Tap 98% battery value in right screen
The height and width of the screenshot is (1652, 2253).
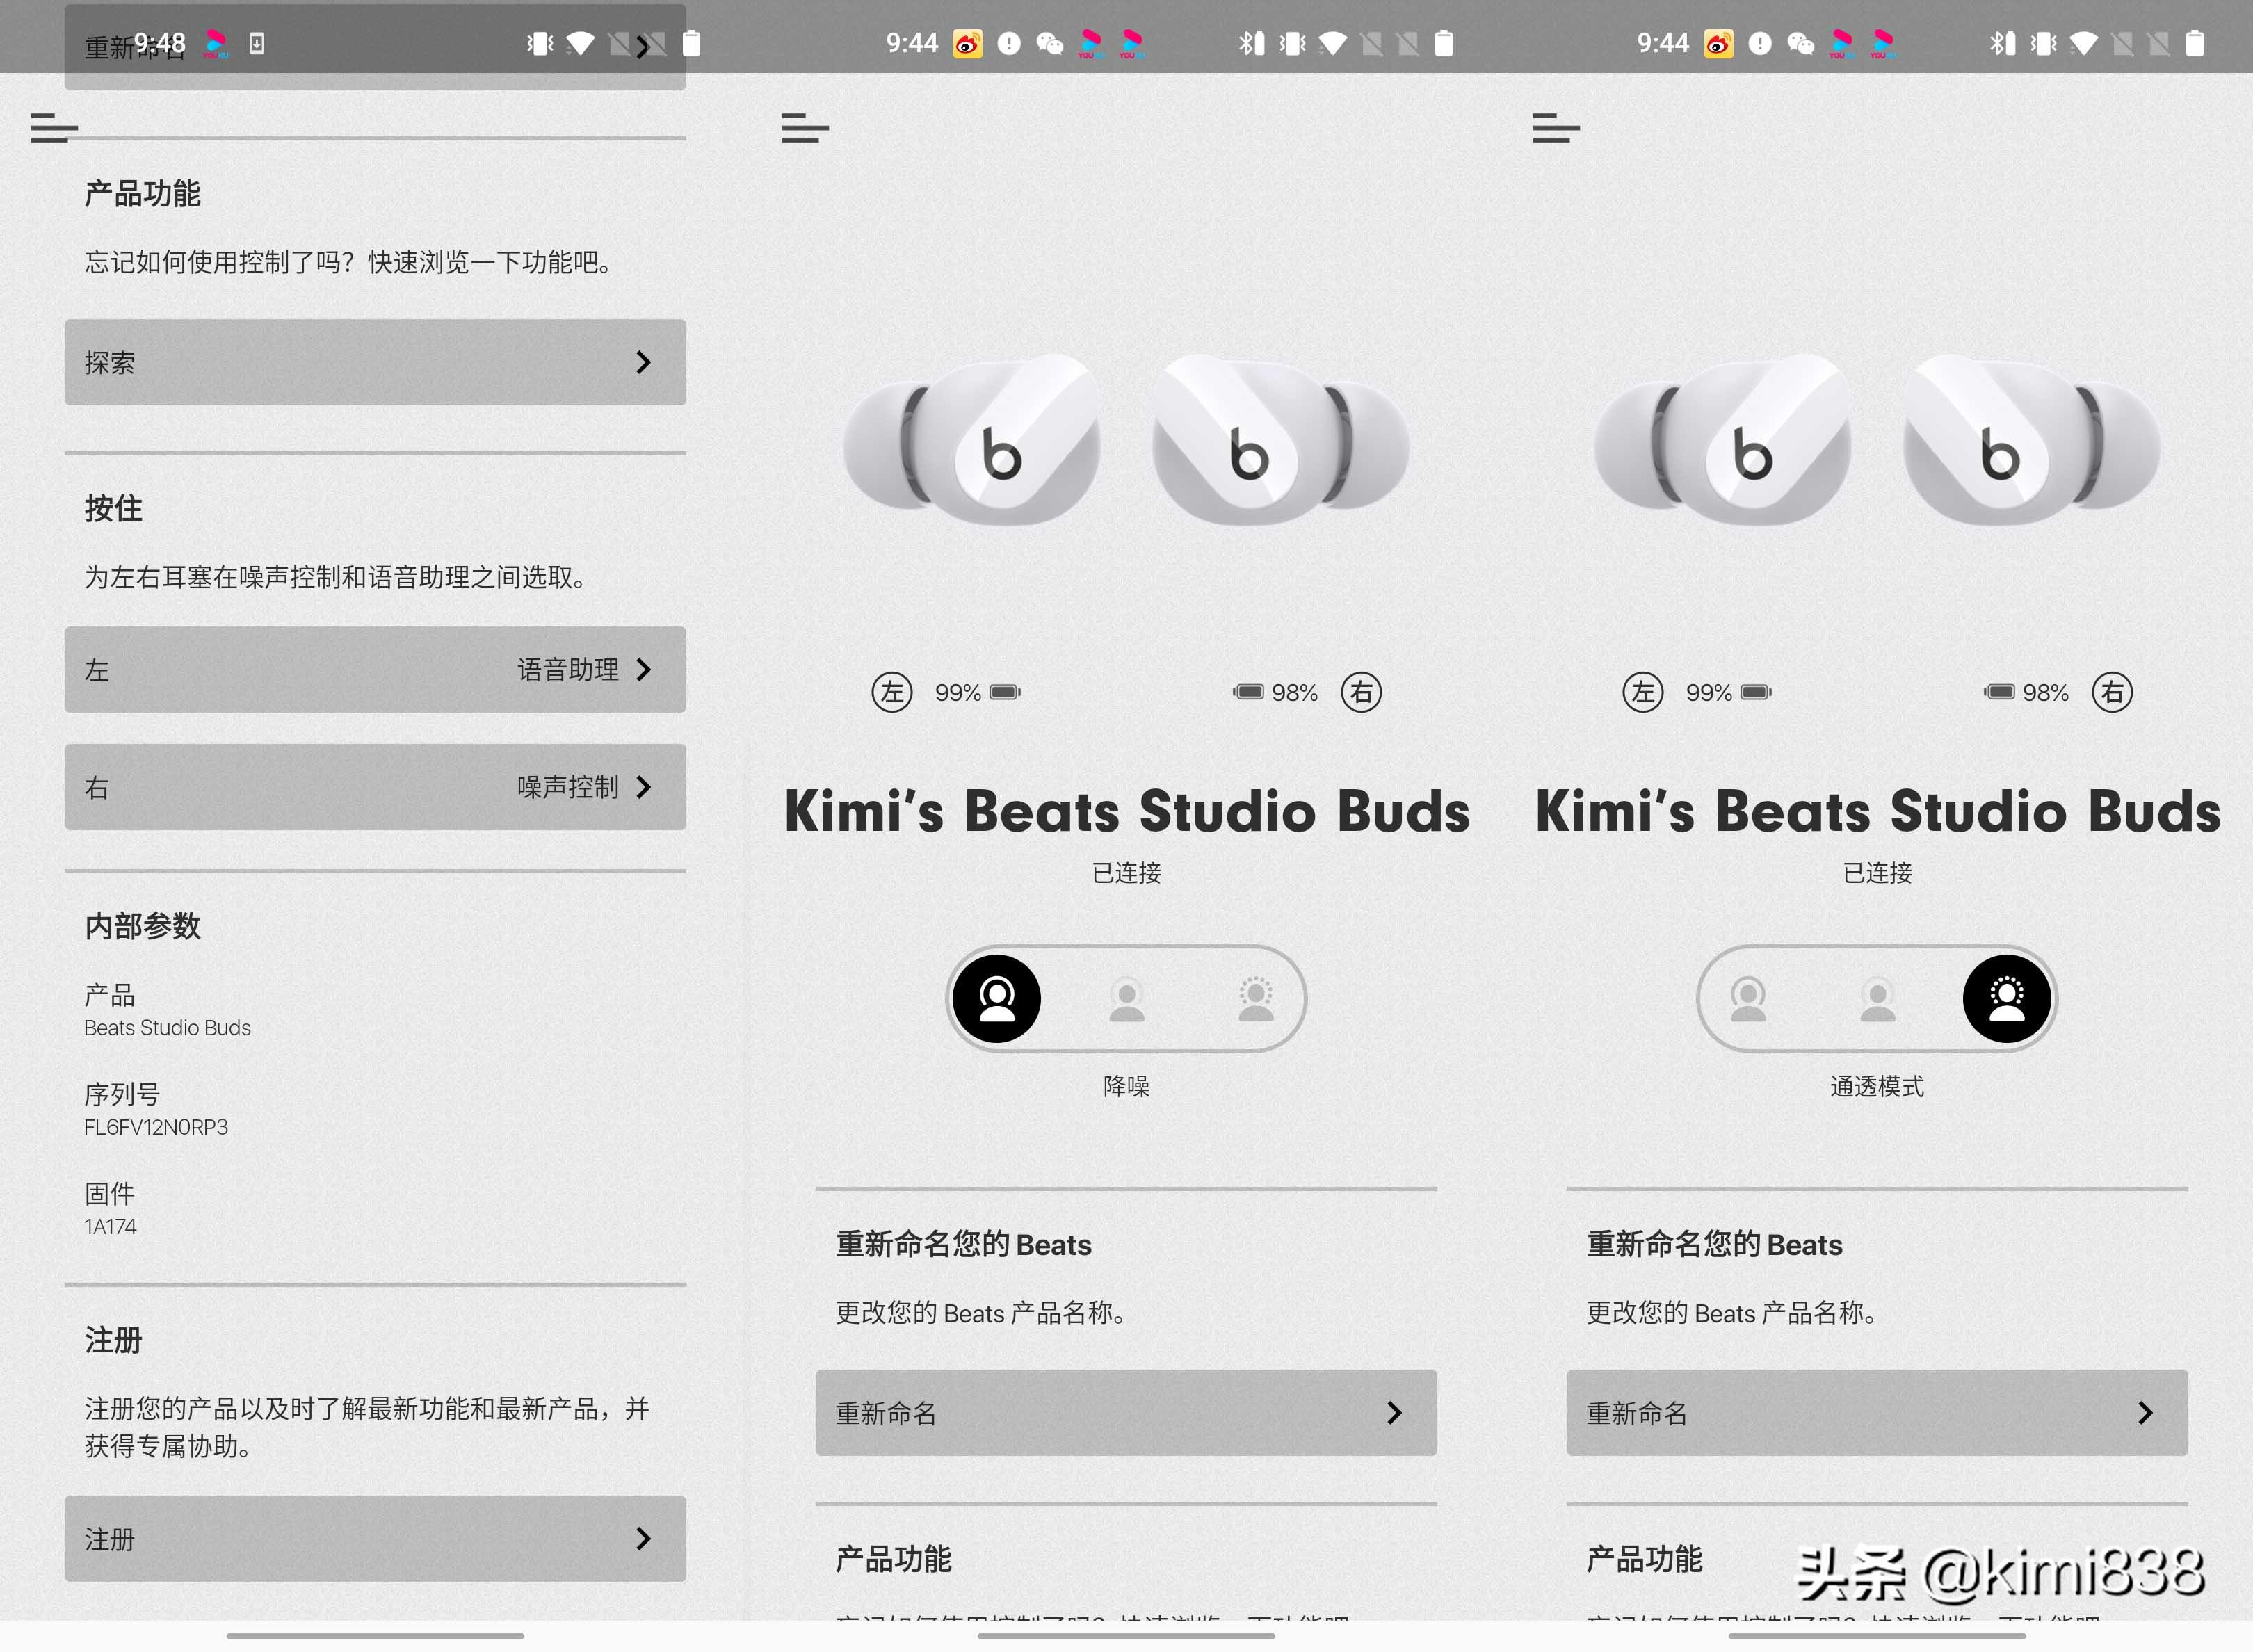click(2046, 692)
